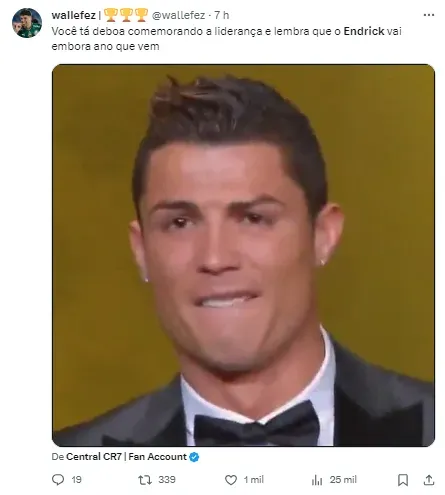Click the bold Endrick keyword

(364, 31)
